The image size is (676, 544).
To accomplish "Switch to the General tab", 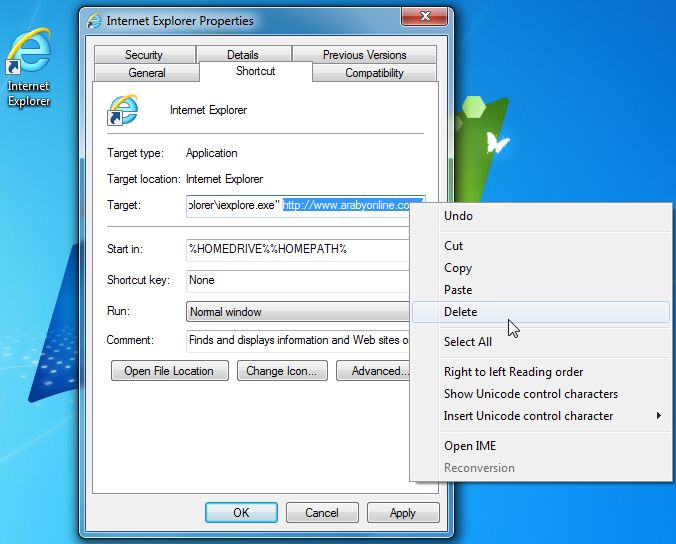I will [x=147, y=72].
